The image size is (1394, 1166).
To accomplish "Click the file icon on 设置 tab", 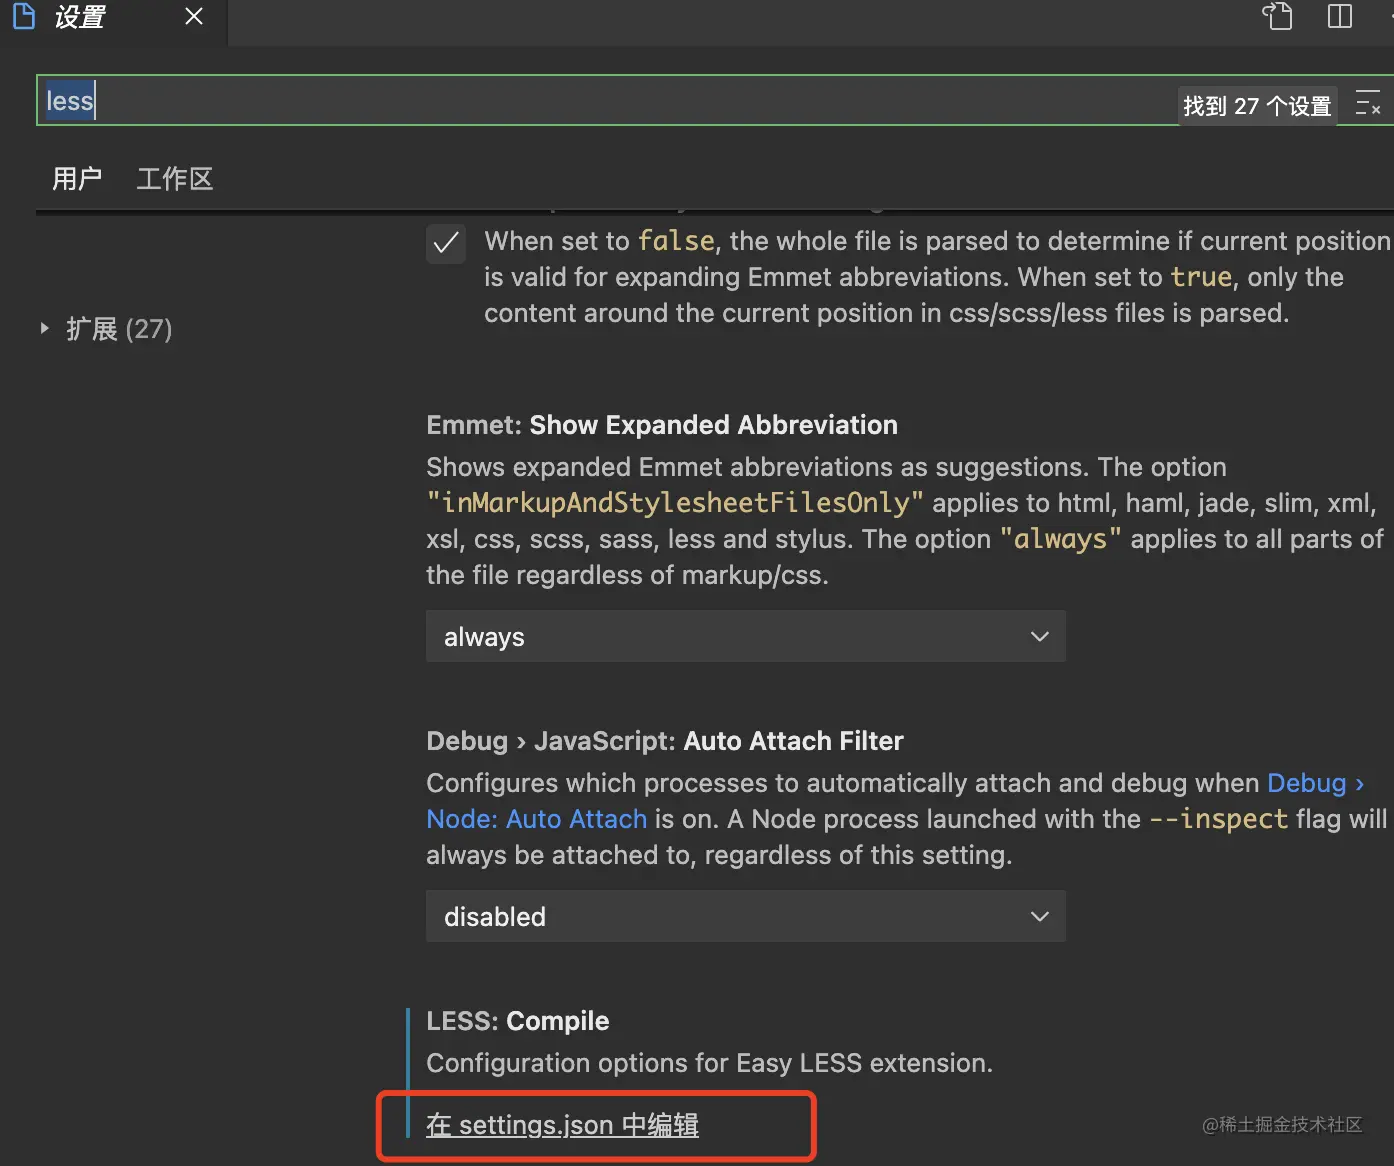I will point(23,16).
